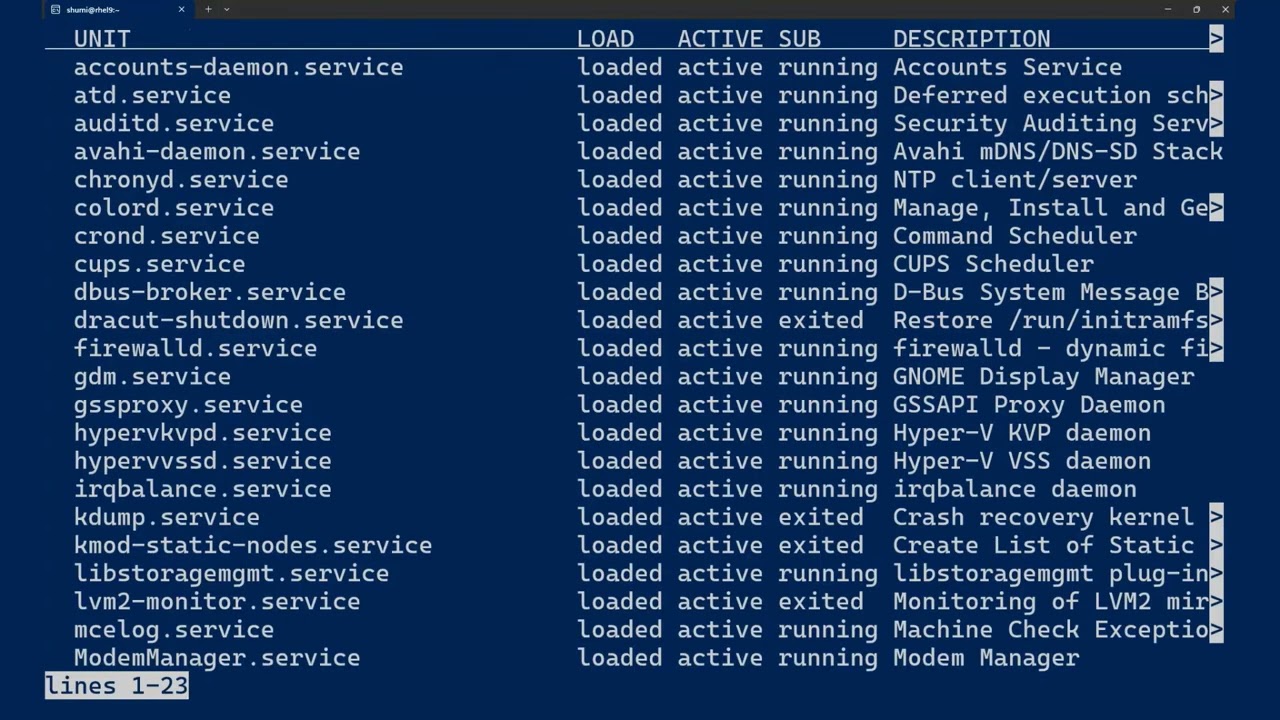Click the "lines 1-23" pager status
This screenshot has height=720, width=1280.
click(x=117, y=686)
